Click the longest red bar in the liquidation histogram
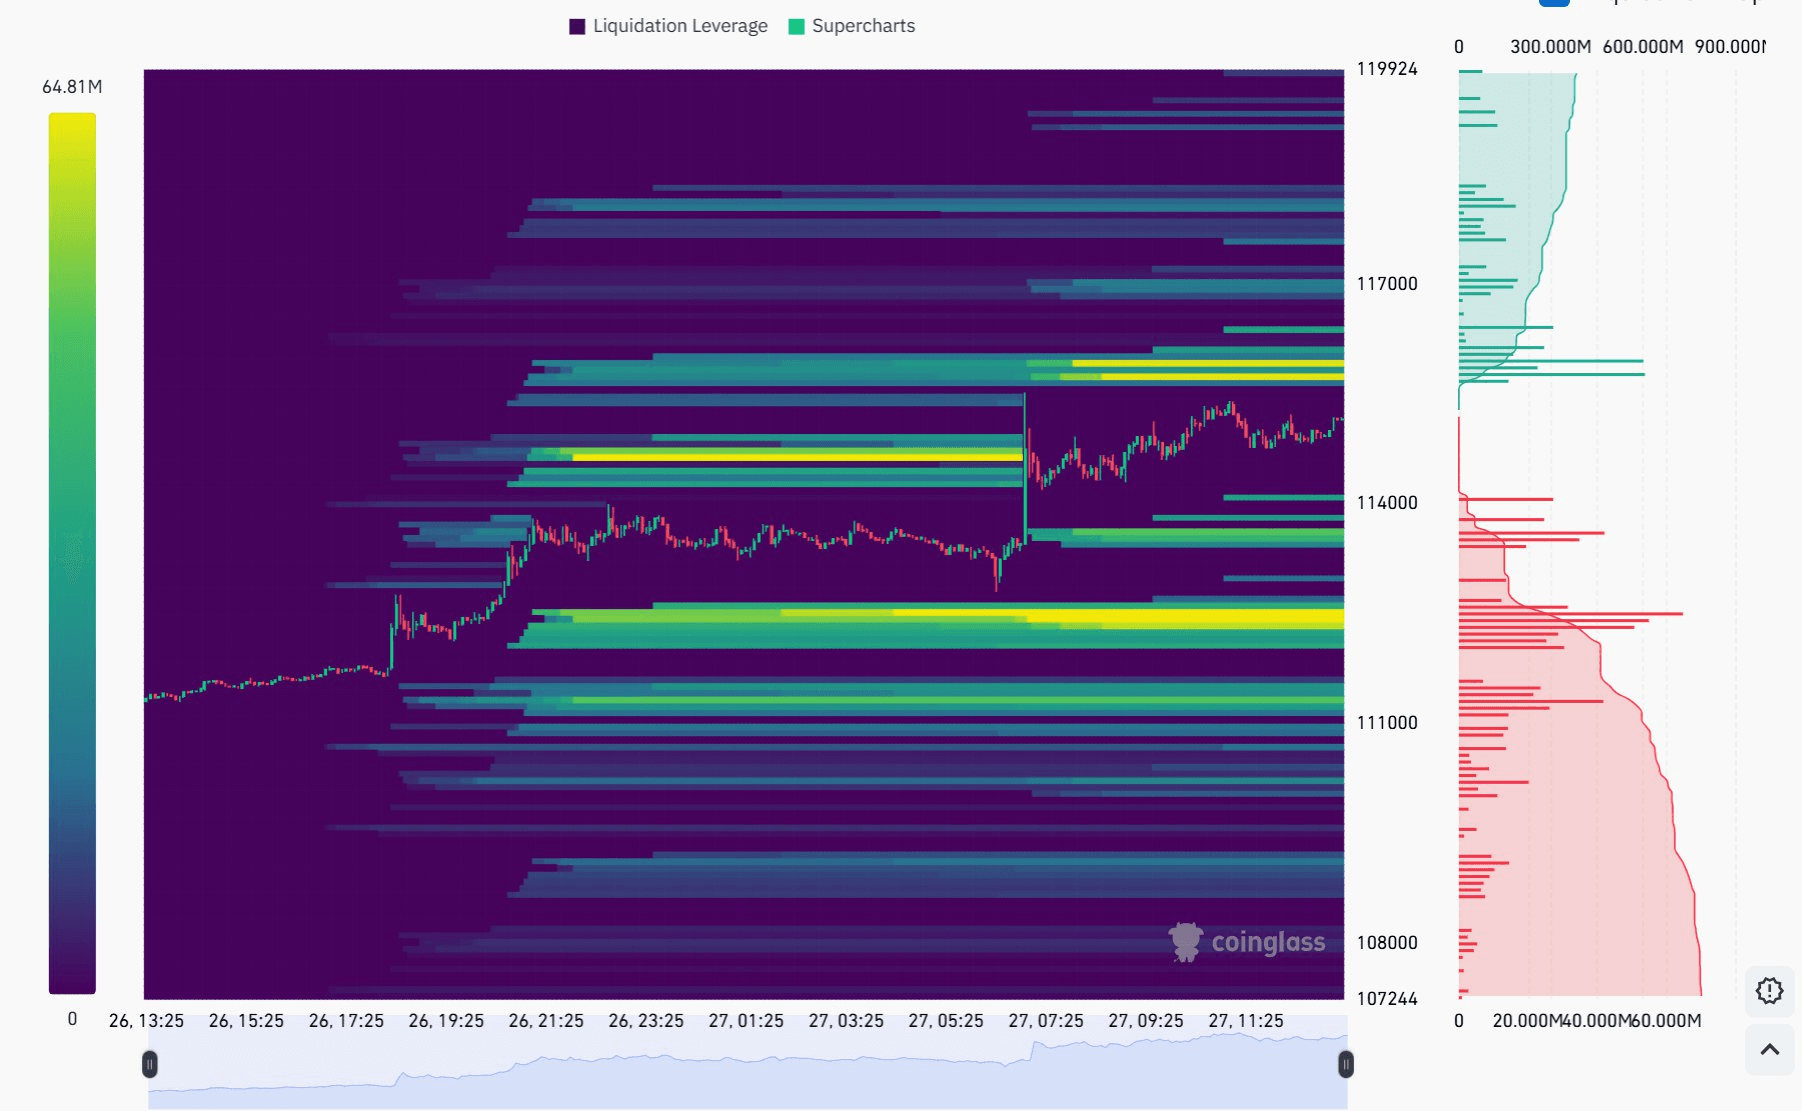The image size is (1802, 1111). [x=1570, y=613]
